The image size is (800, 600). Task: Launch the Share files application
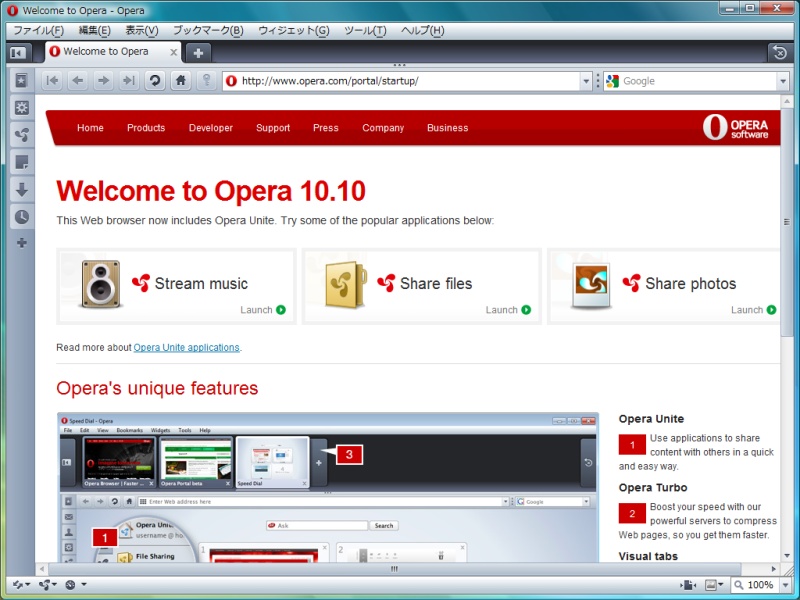(508, 310)
